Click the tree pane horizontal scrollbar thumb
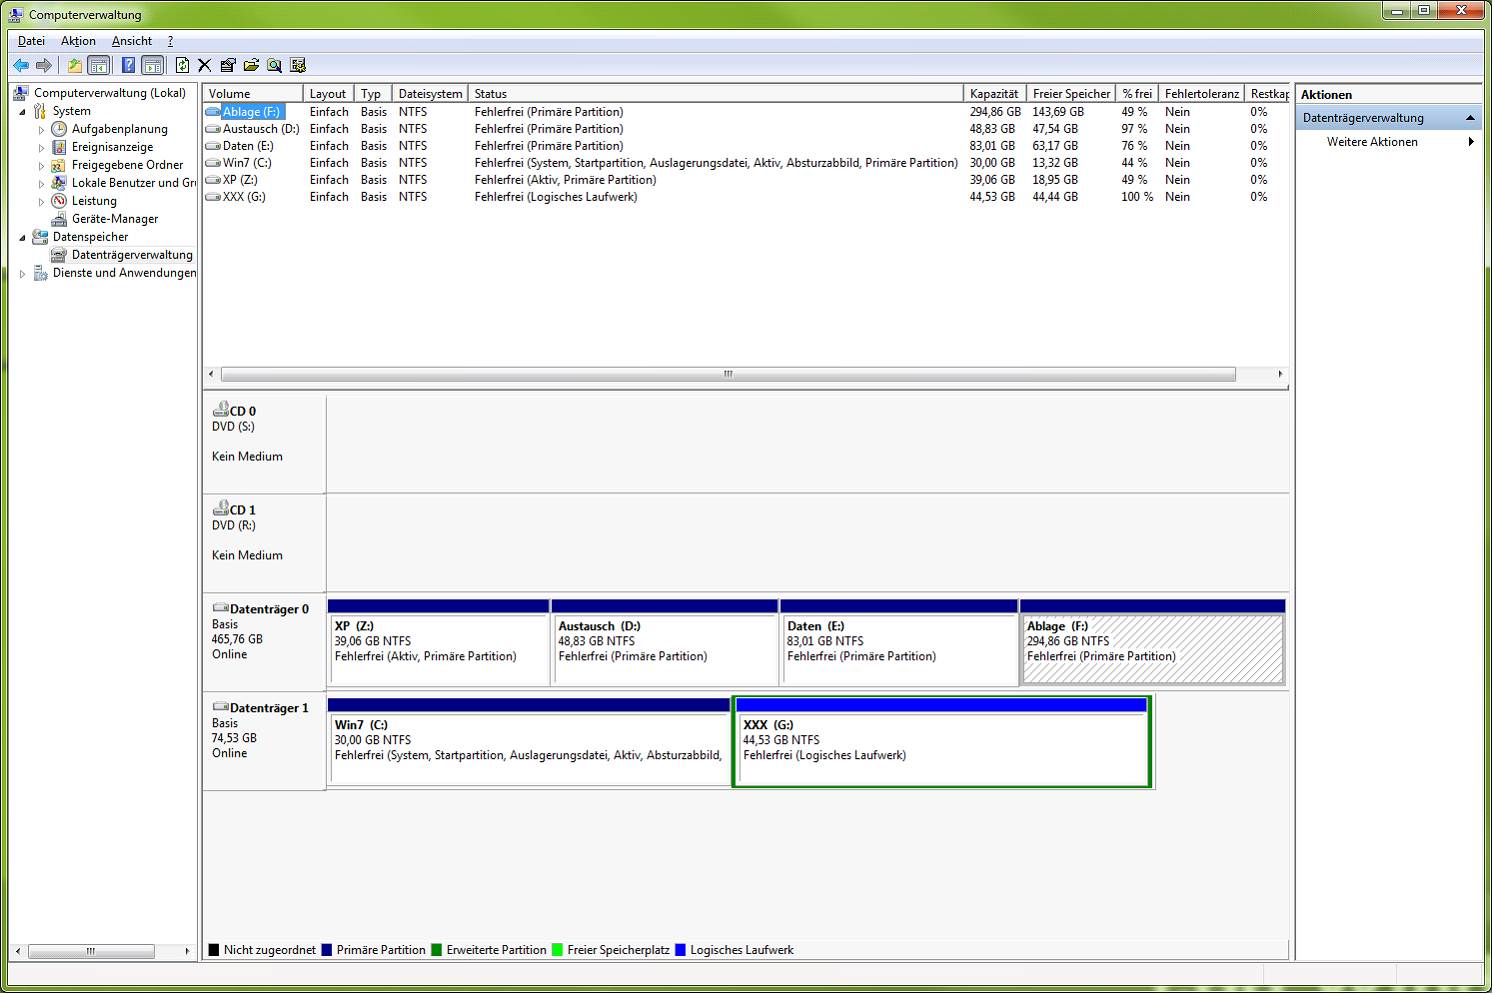 91,951
